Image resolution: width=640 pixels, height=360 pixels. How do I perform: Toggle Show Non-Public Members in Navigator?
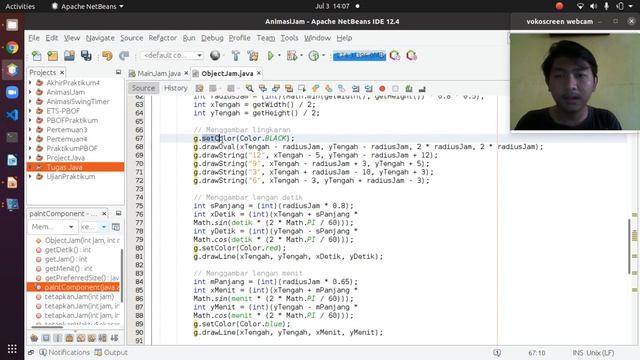point(69,338)
